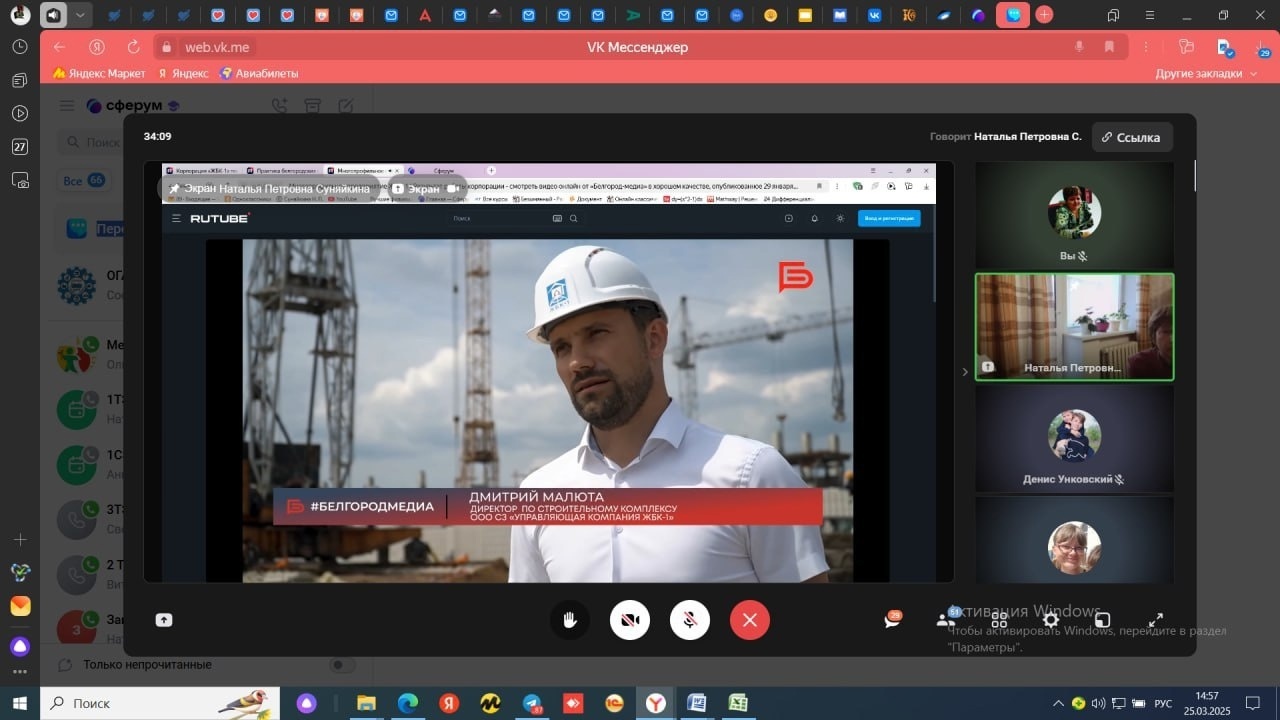
Task: Open more sidebar options with three dots
Action: pos(19,672)
